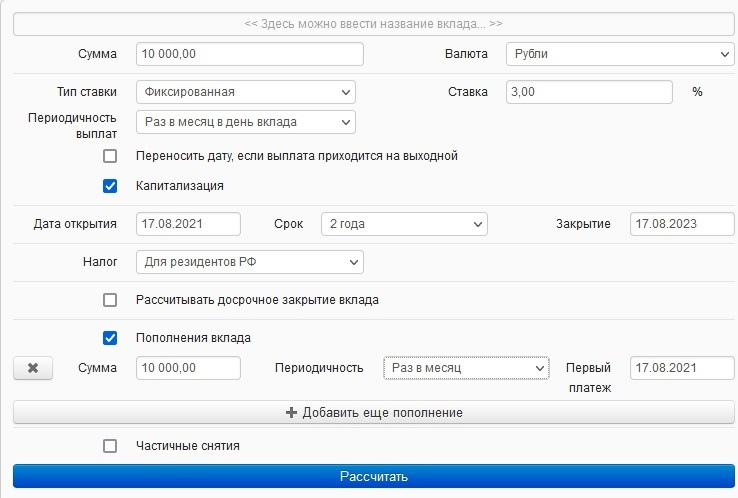Click the replenishment Сумма field

click(188, 368)
